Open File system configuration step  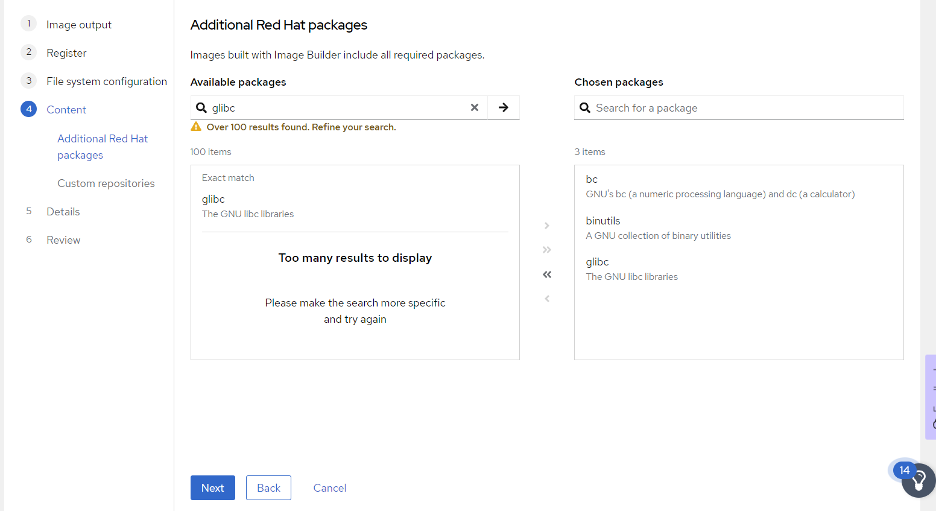(107, 81)
